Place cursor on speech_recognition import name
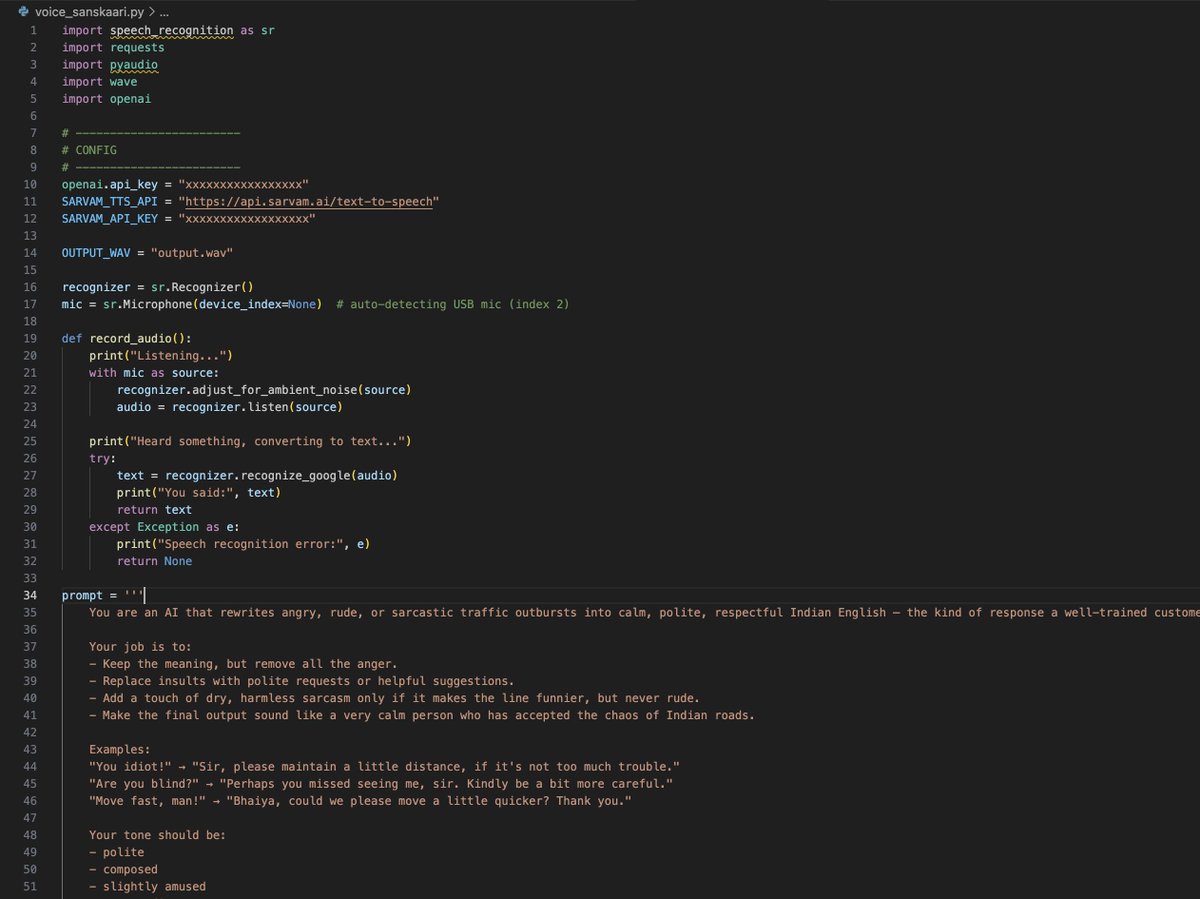This screenshot has width=1200, height=899. tap(171, 30)
